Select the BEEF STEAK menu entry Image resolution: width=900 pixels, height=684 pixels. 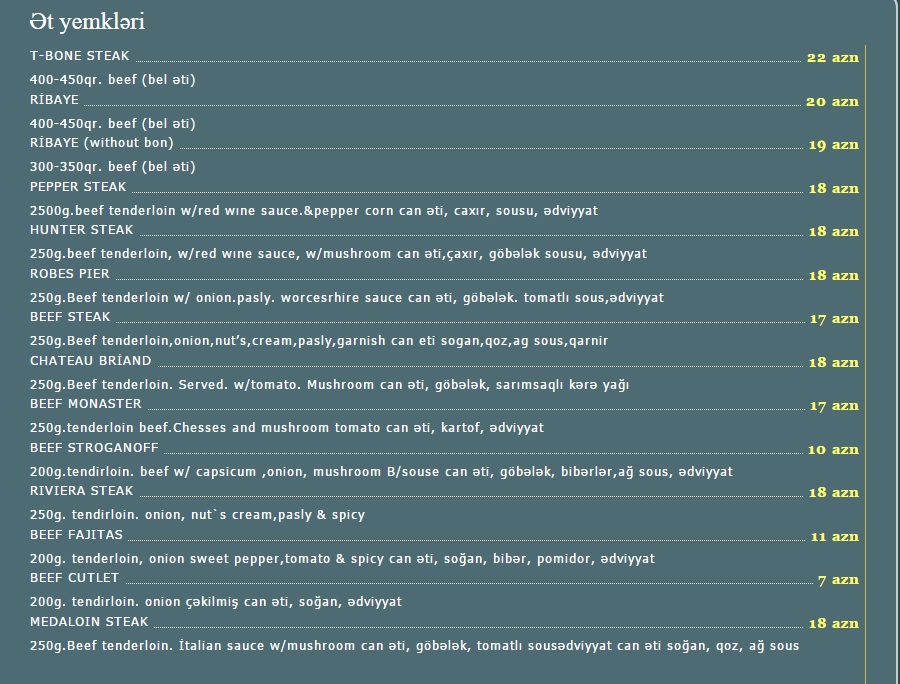(x=70, y=317)
